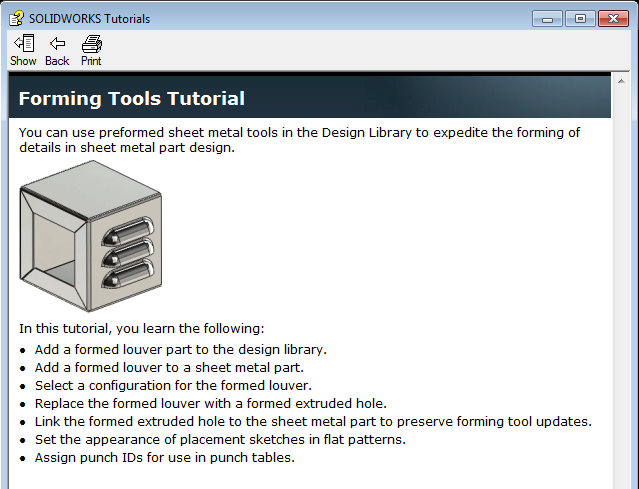Viewport: 639px width, 489px height.
Task: Click 'Set the appearance of placement sketches' bullet
Action: [x=220, y=439]
